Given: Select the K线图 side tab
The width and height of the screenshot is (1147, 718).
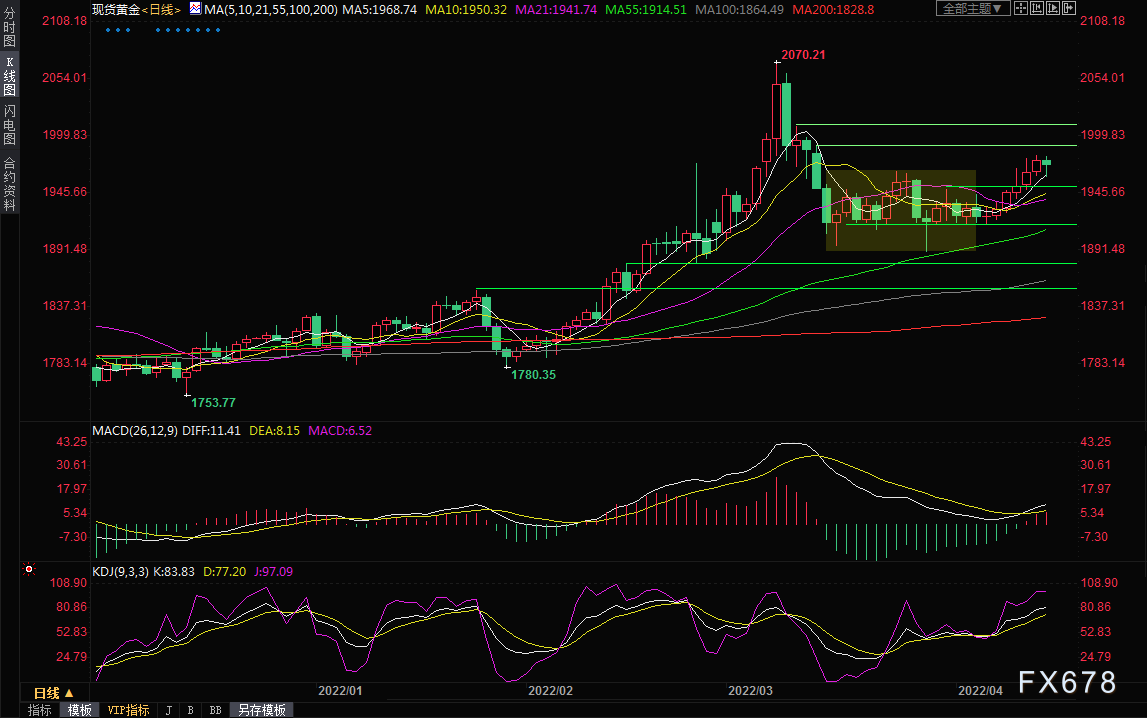Looking at the screenshot, I should 10,75.
